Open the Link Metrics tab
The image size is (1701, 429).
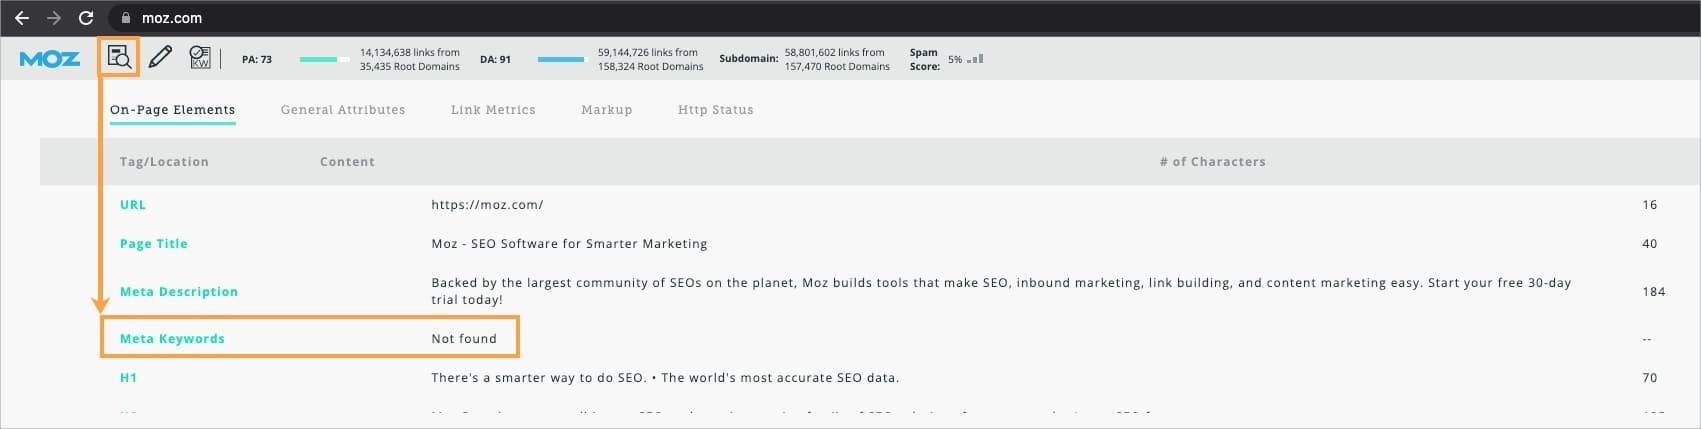[x=493, y=110]
